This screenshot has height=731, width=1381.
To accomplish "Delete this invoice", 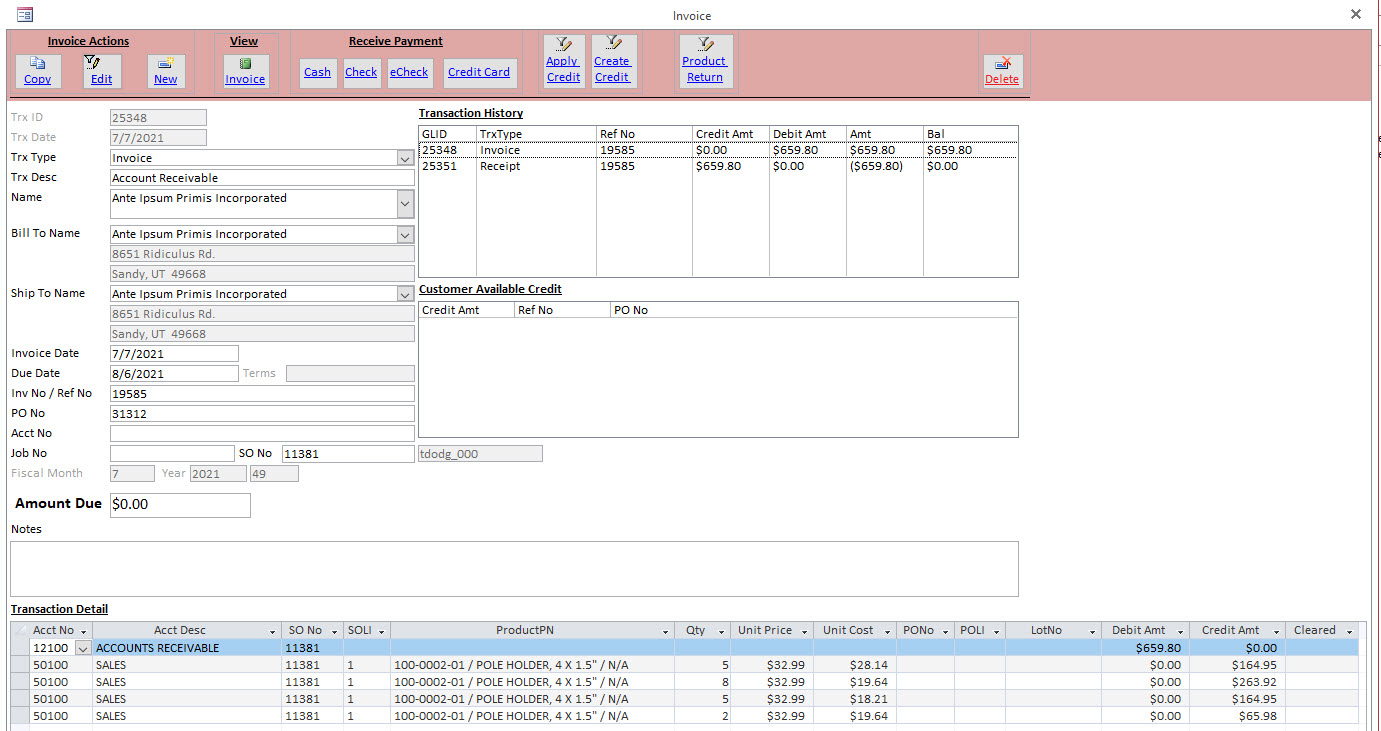I will [1002, 71].
